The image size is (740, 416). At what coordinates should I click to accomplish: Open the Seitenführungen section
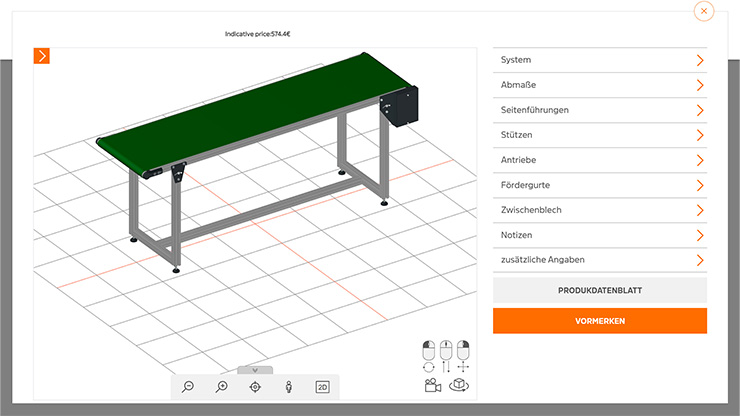click(600, 110)
